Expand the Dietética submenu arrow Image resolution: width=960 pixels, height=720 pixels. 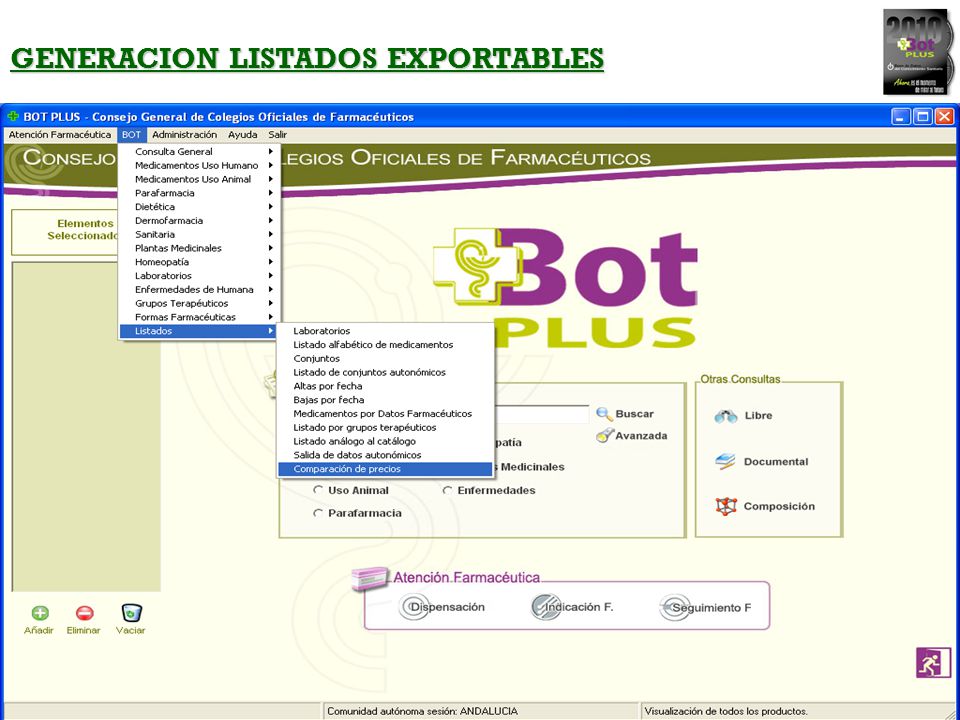(x=271, y=206)
